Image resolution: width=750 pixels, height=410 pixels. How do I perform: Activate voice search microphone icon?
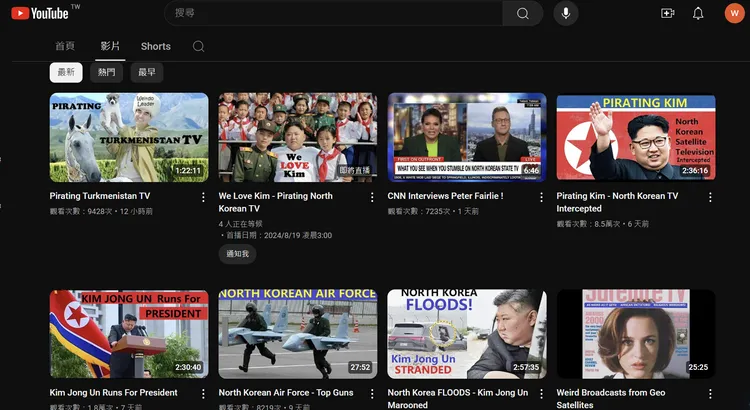[x=566, y=13]
